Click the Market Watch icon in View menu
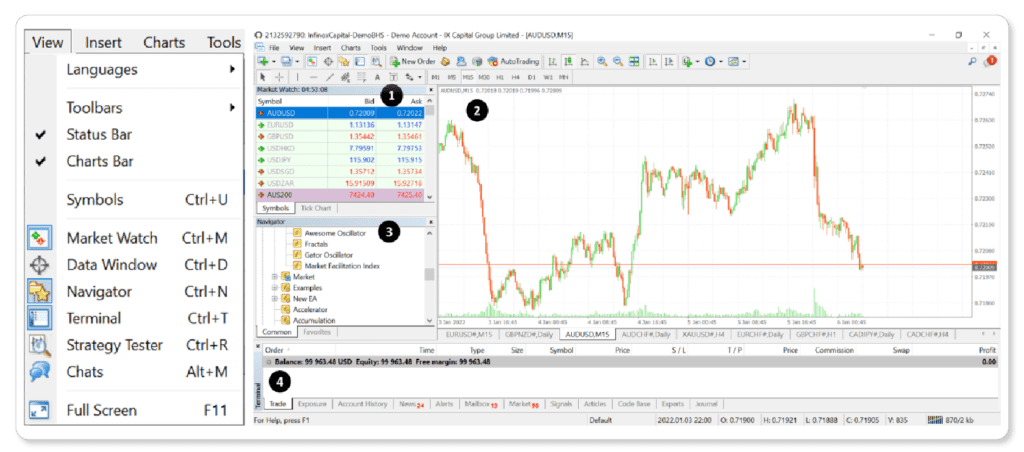Screen dimensions: 1024x452 [x=39, y=238]
